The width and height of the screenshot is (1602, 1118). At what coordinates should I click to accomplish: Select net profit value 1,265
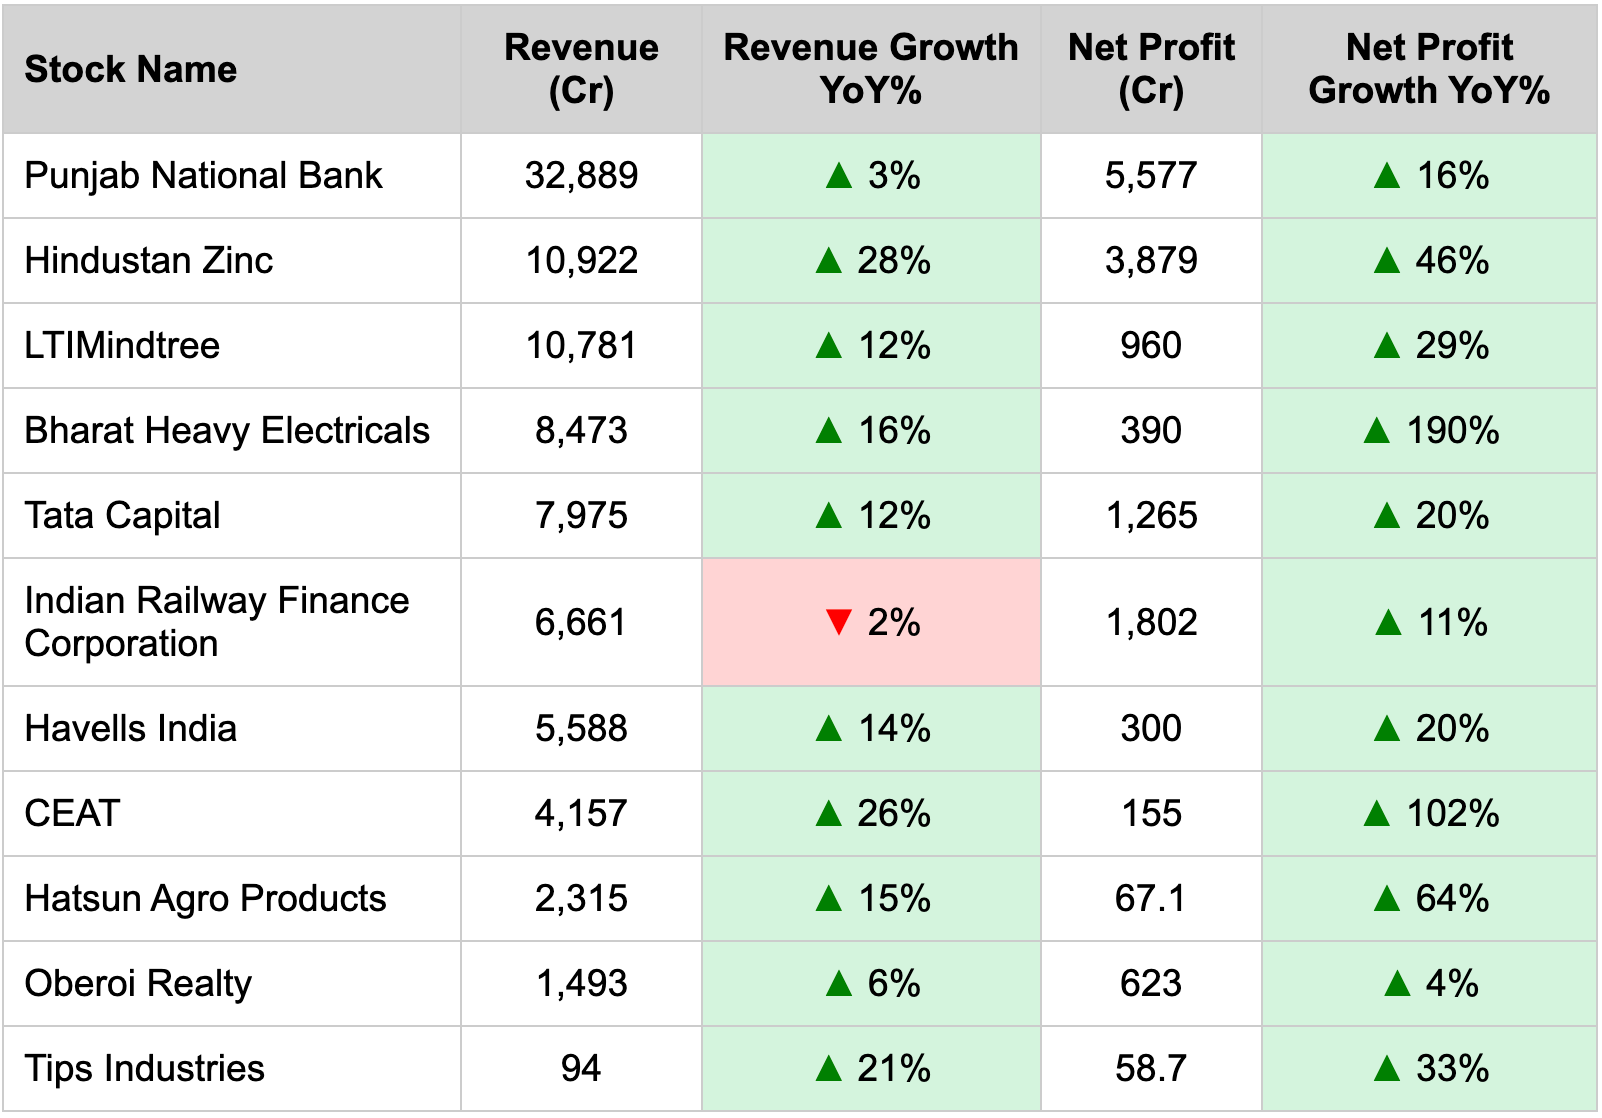1151,516
